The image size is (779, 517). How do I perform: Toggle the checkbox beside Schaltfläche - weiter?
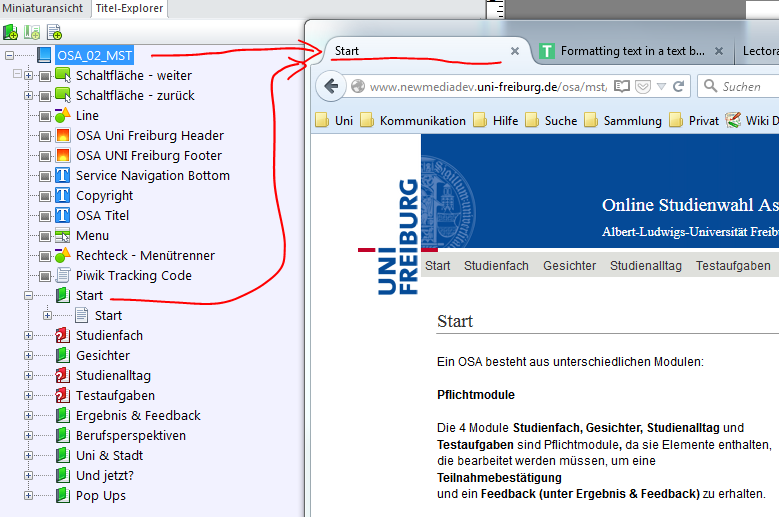tap(45, 76)
